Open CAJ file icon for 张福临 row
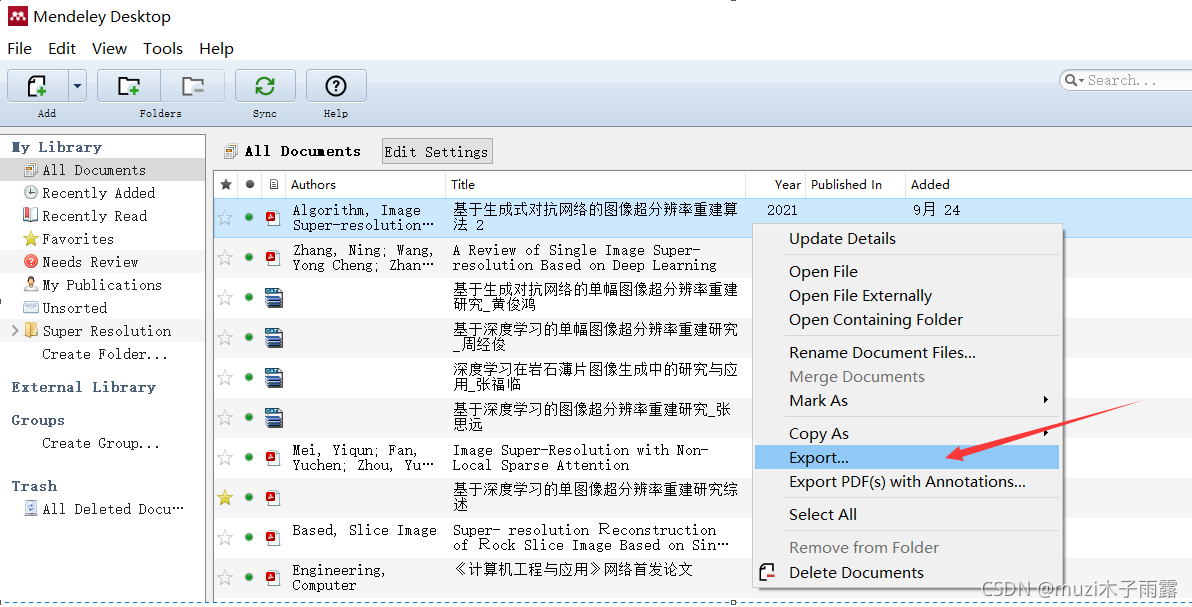Image resolution: width=1192 pixels, height=607 pixels. [274, 377]
